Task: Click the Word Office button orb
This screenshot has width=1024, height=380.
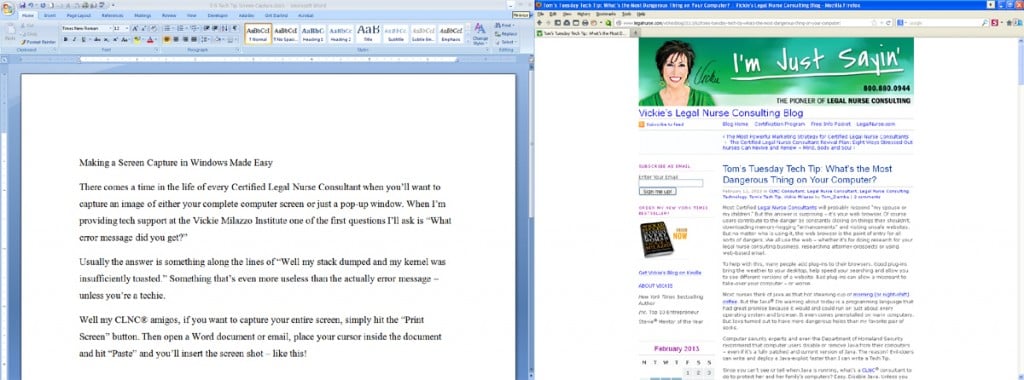Action: (7, 8)
